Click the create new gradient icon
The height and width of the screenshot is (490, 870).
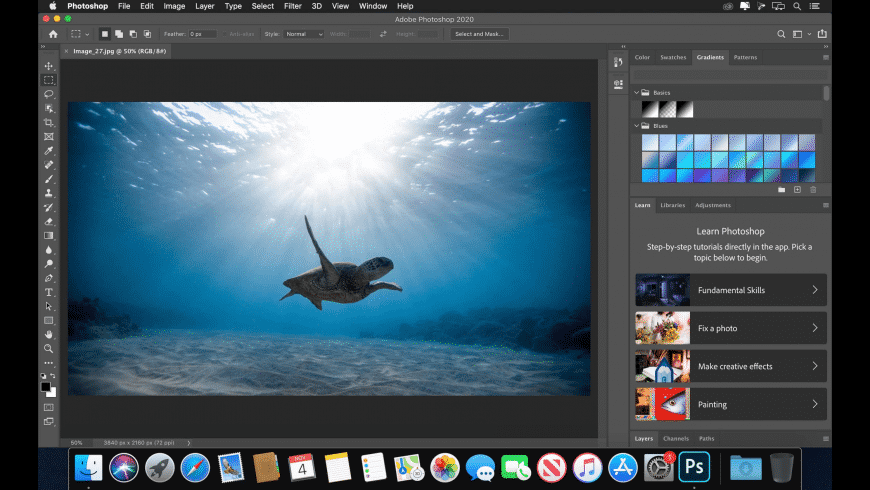click(797, 189)
